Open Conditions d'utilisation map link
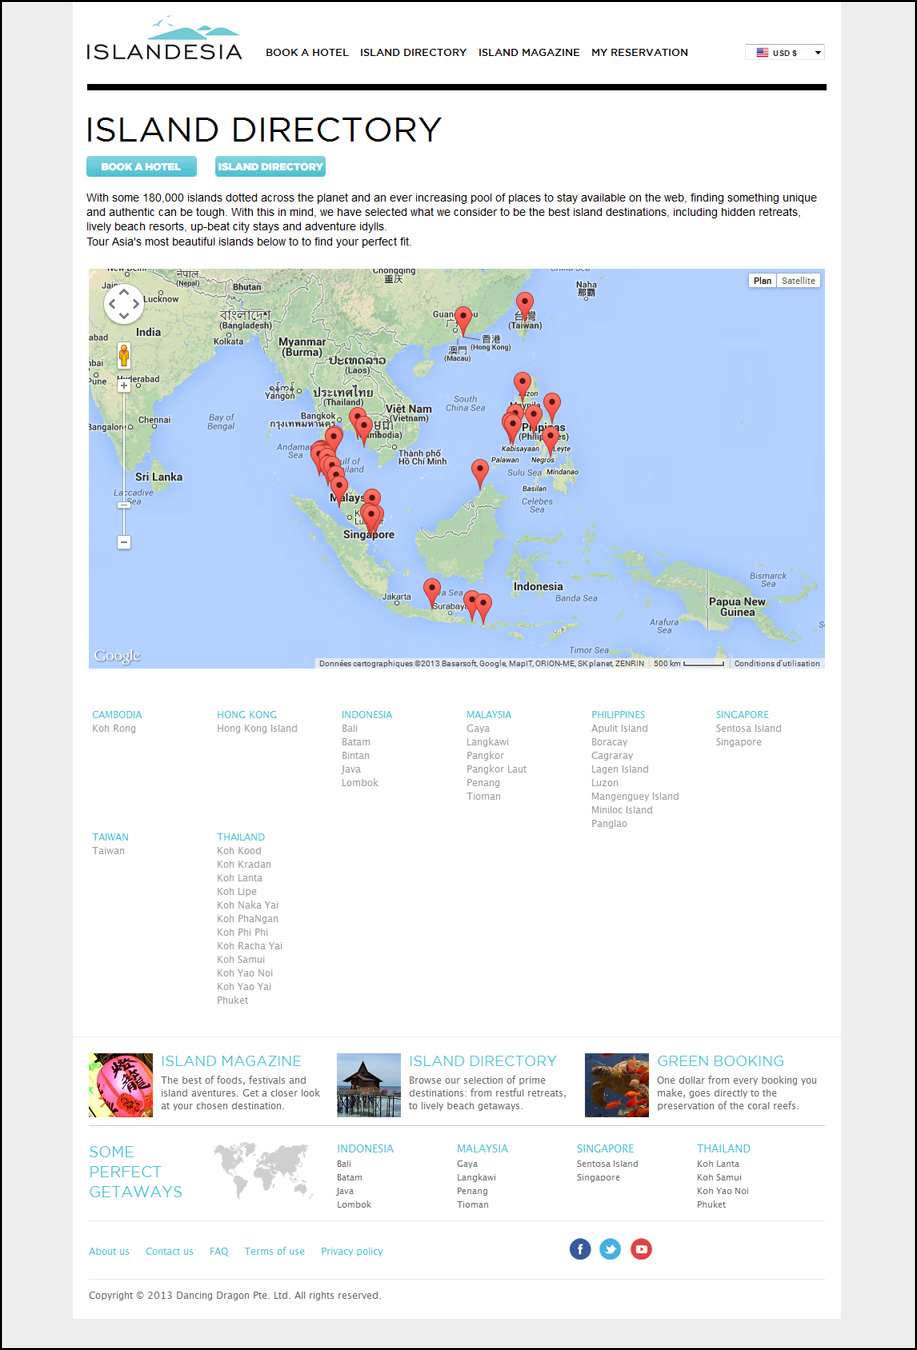Viewport: 917px width, 1350px height. [777, 664]
